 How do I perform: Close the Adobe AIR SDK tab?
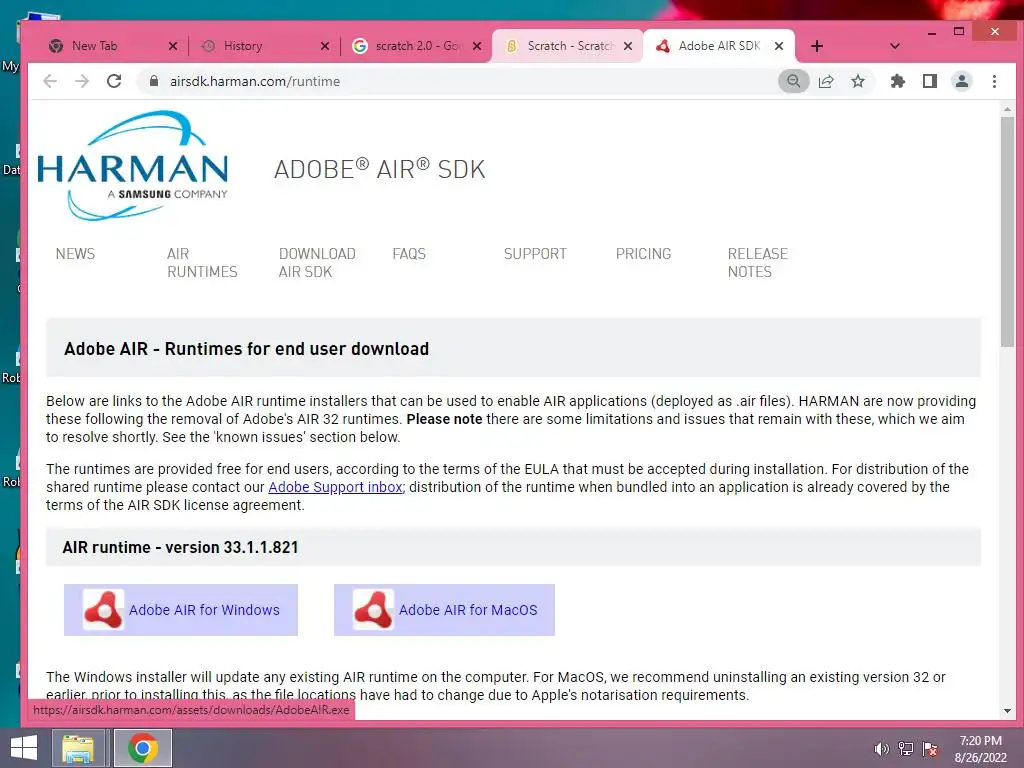tap(778, 46)
